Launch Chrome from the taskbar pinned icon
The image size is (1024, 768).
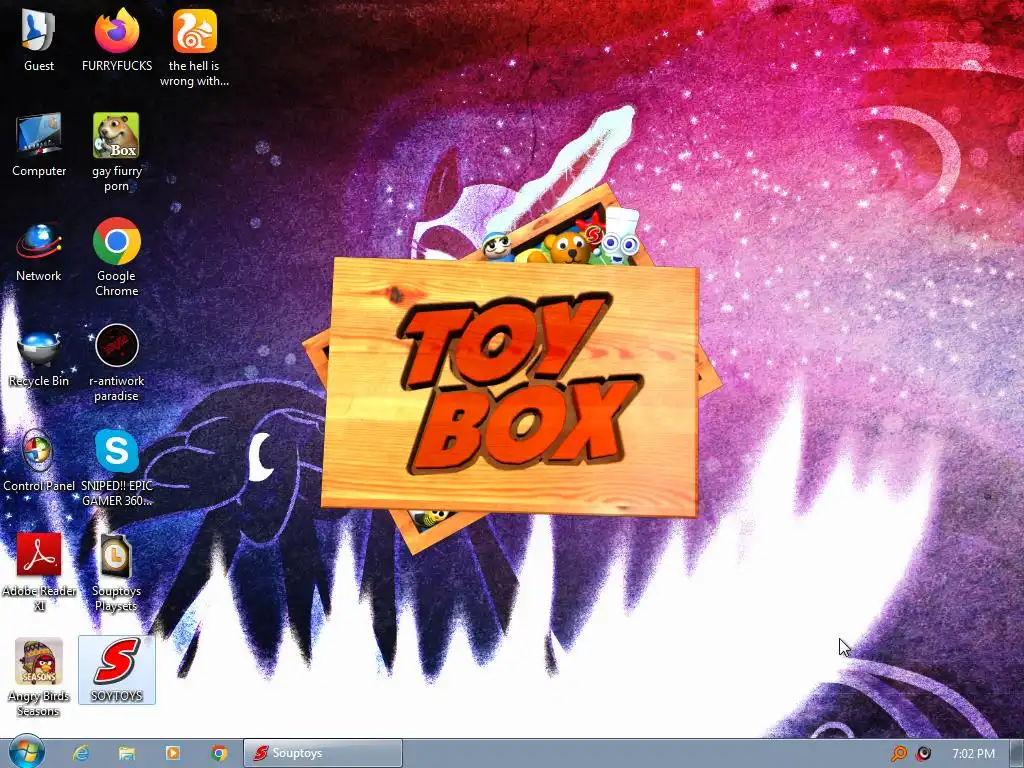click(219, 753)
